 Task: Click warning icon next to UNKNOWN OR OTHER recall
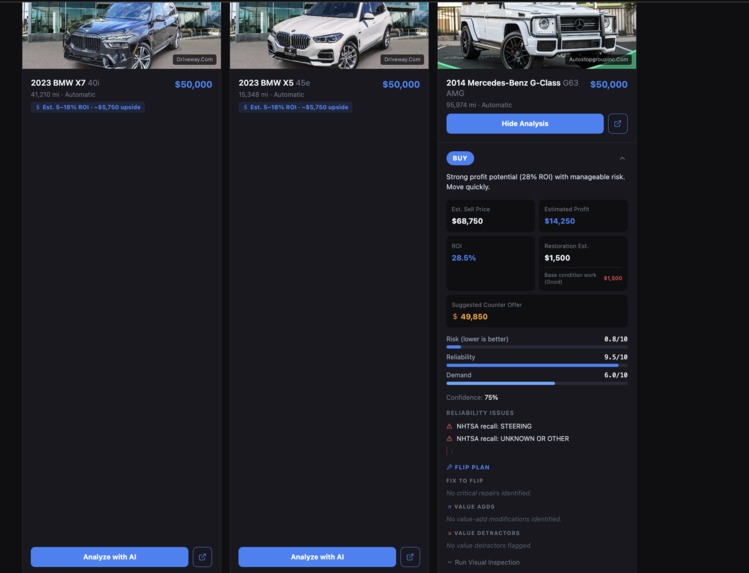449,439
